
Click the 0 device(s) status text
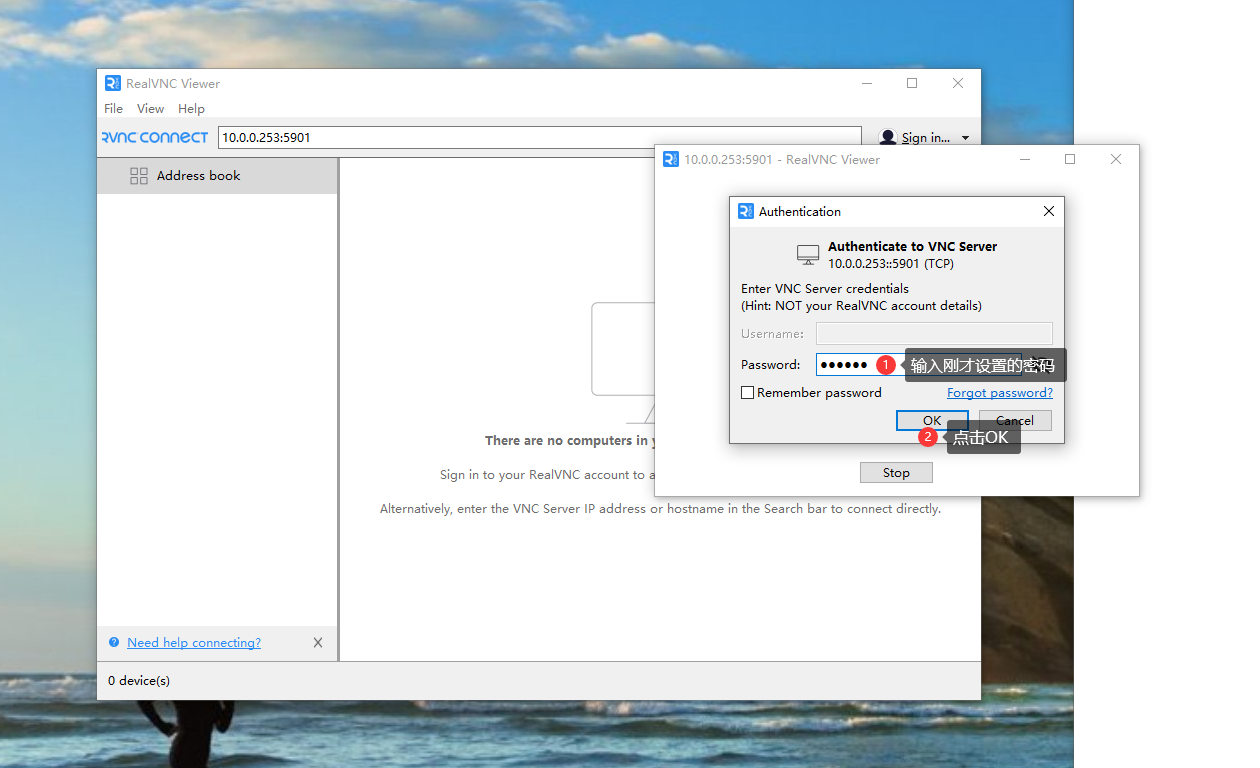[139, 681]
